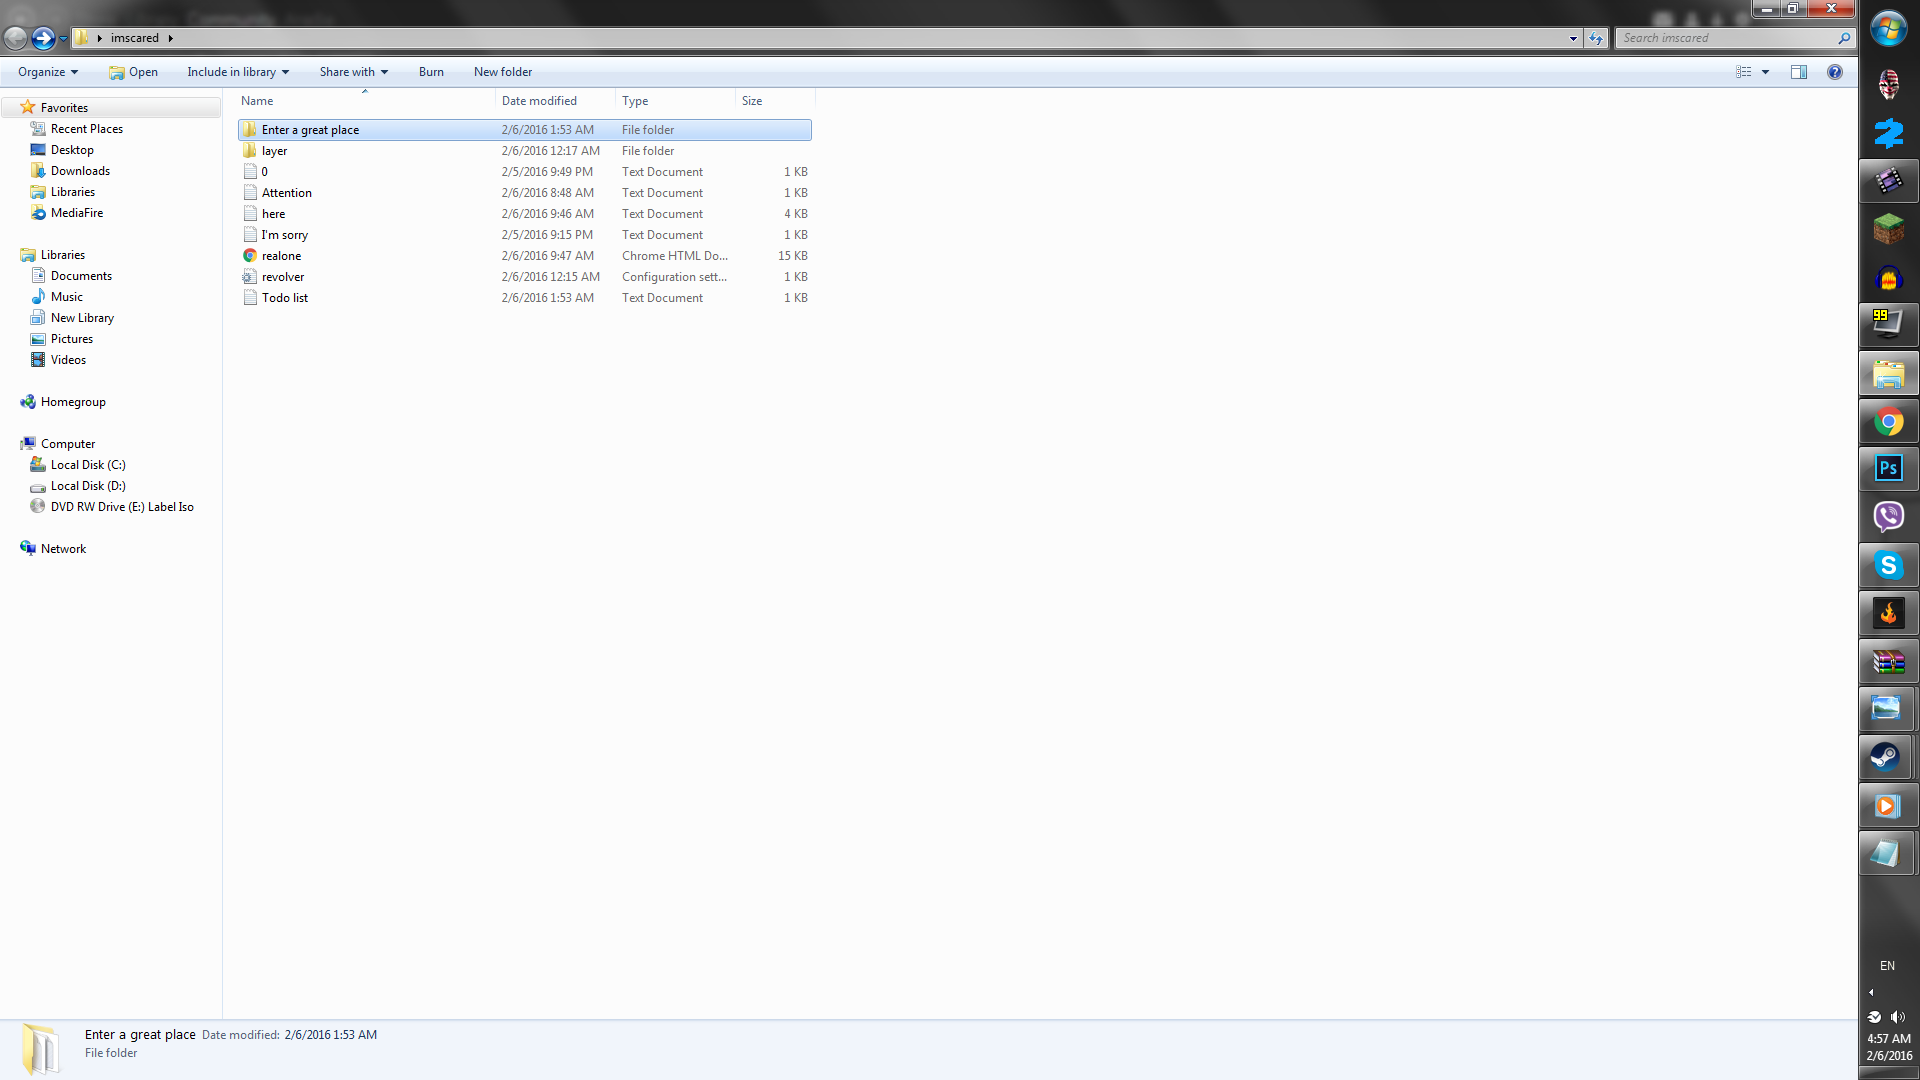Click the refresh button beside address bar

1596,38
